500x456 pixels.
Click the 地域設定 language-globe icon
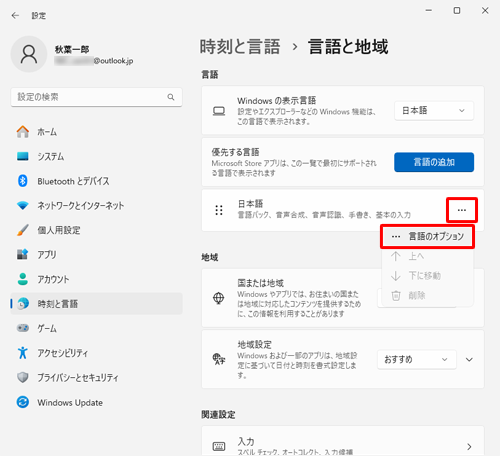coord(219,359)
